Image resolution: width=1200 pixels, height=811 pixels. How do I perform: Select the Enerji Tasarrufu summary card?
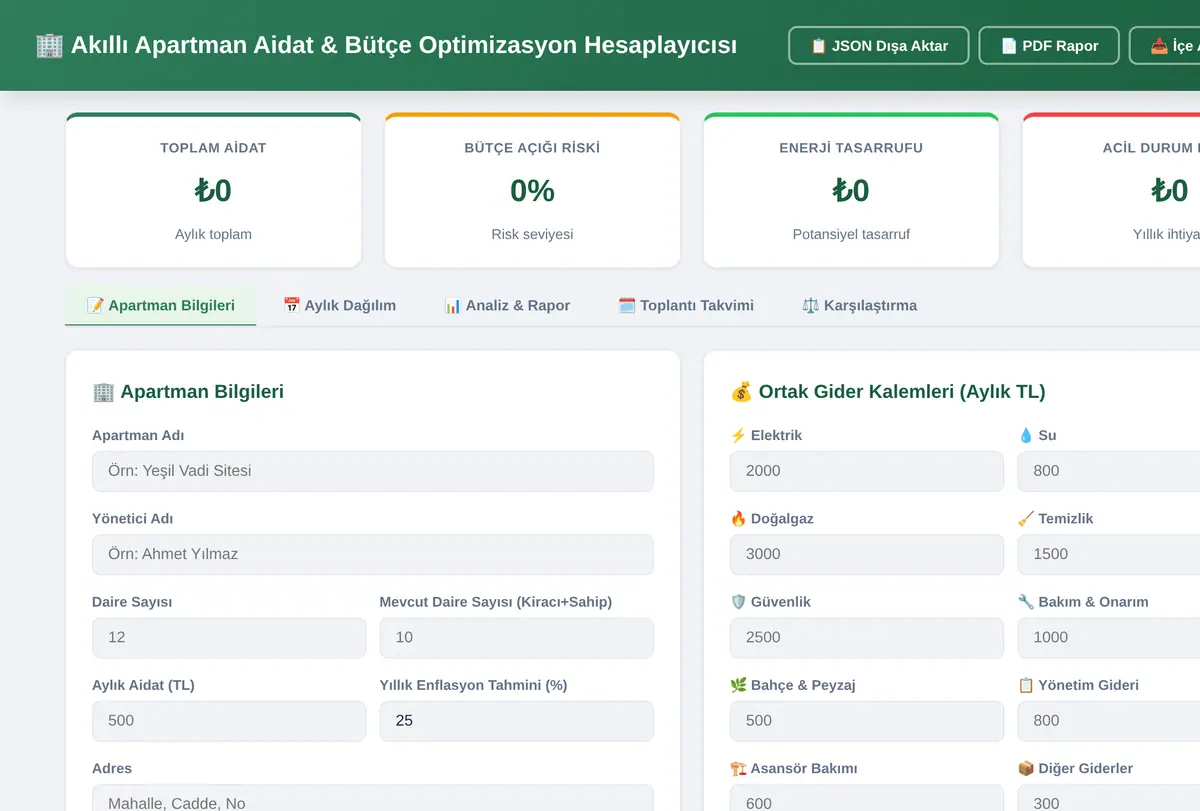[851, 190]
